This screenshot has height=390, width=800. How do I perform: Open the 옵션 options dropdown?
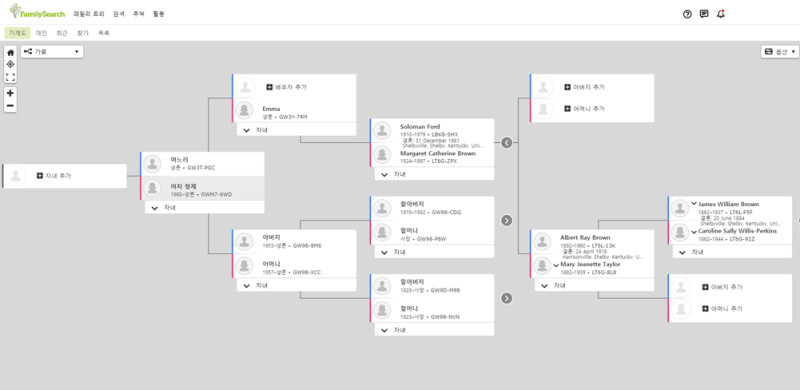point(780,52)
